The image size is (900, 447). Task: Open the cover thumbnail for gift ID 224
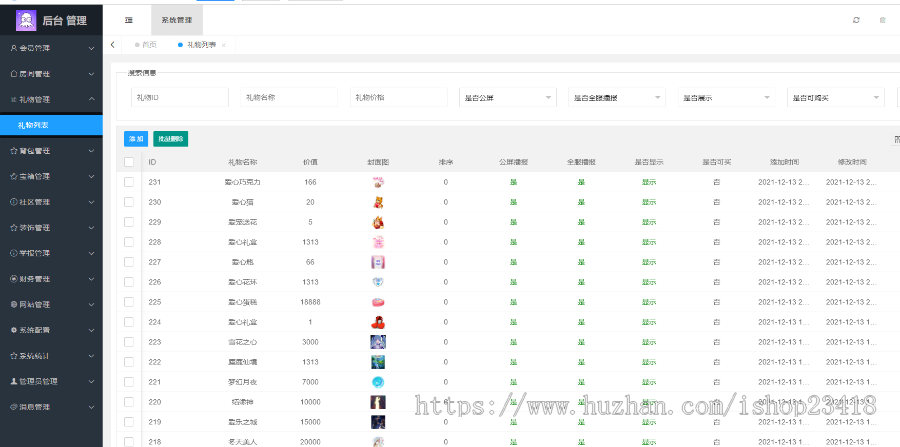[x=378, y=322]
